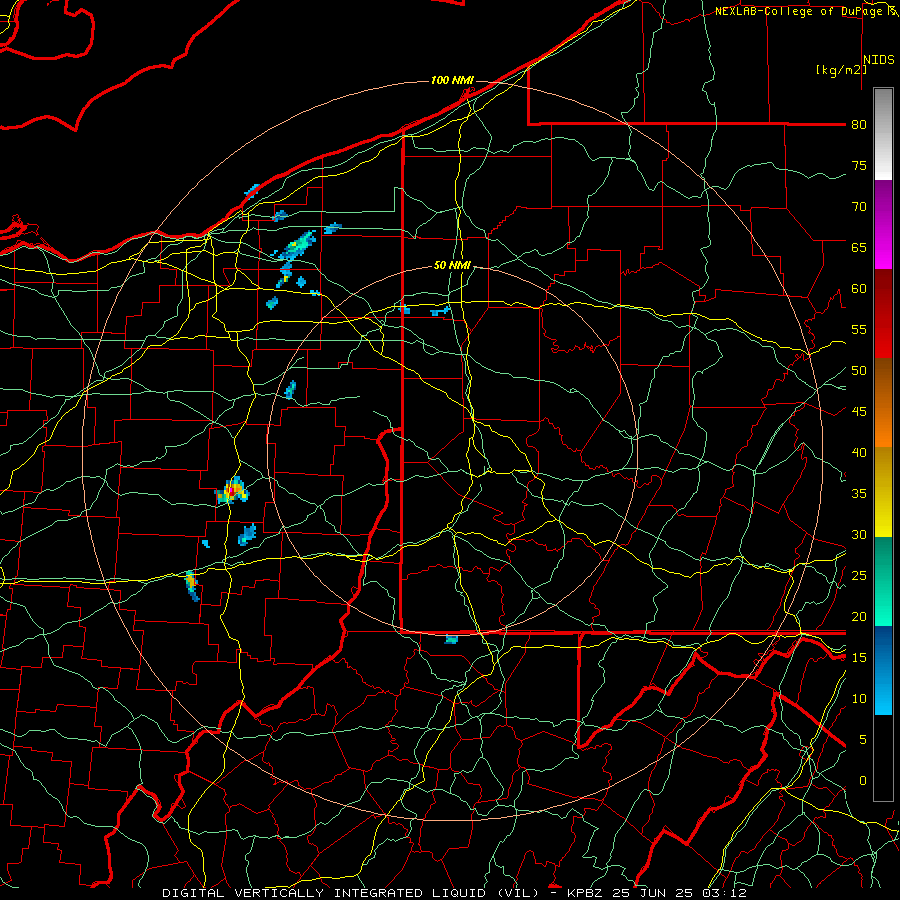Click the '60' value on the scale

(x=859, y=289)
